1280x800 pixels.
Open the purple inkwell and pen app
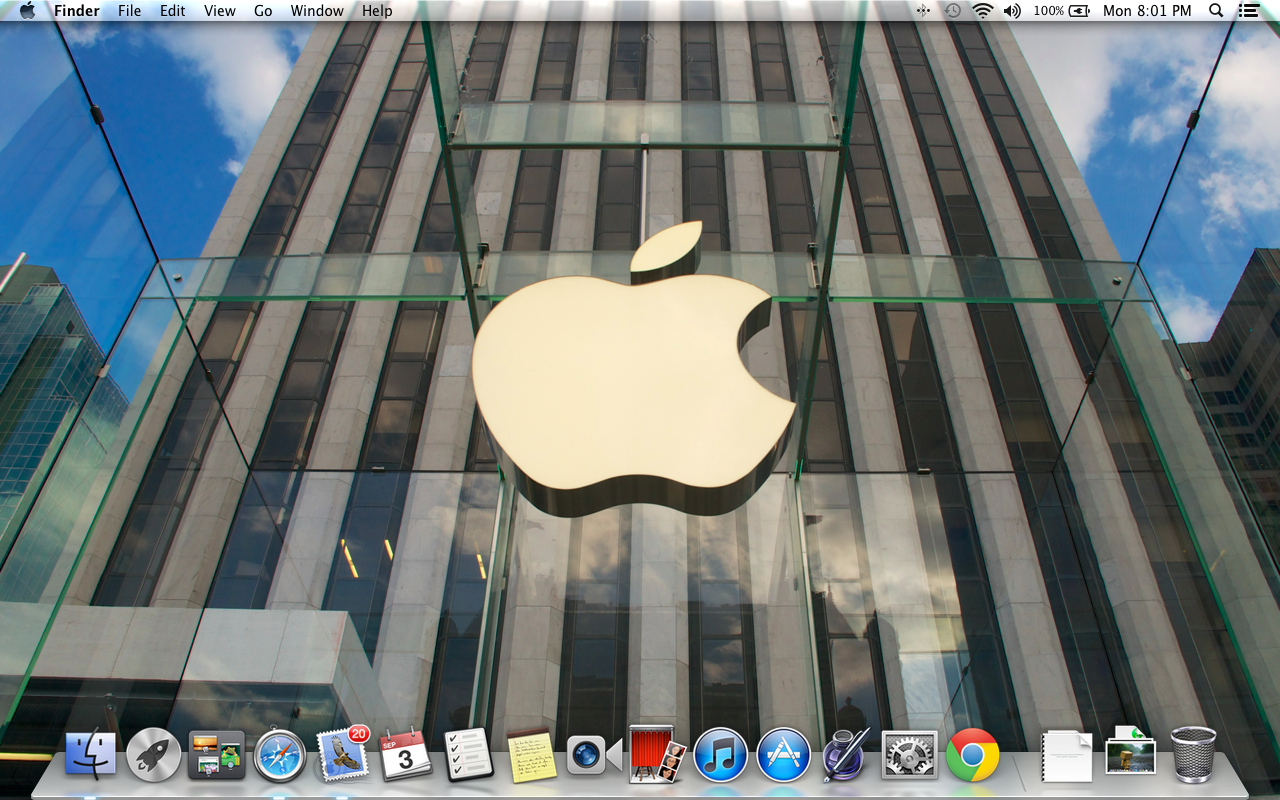click(846, 755)
